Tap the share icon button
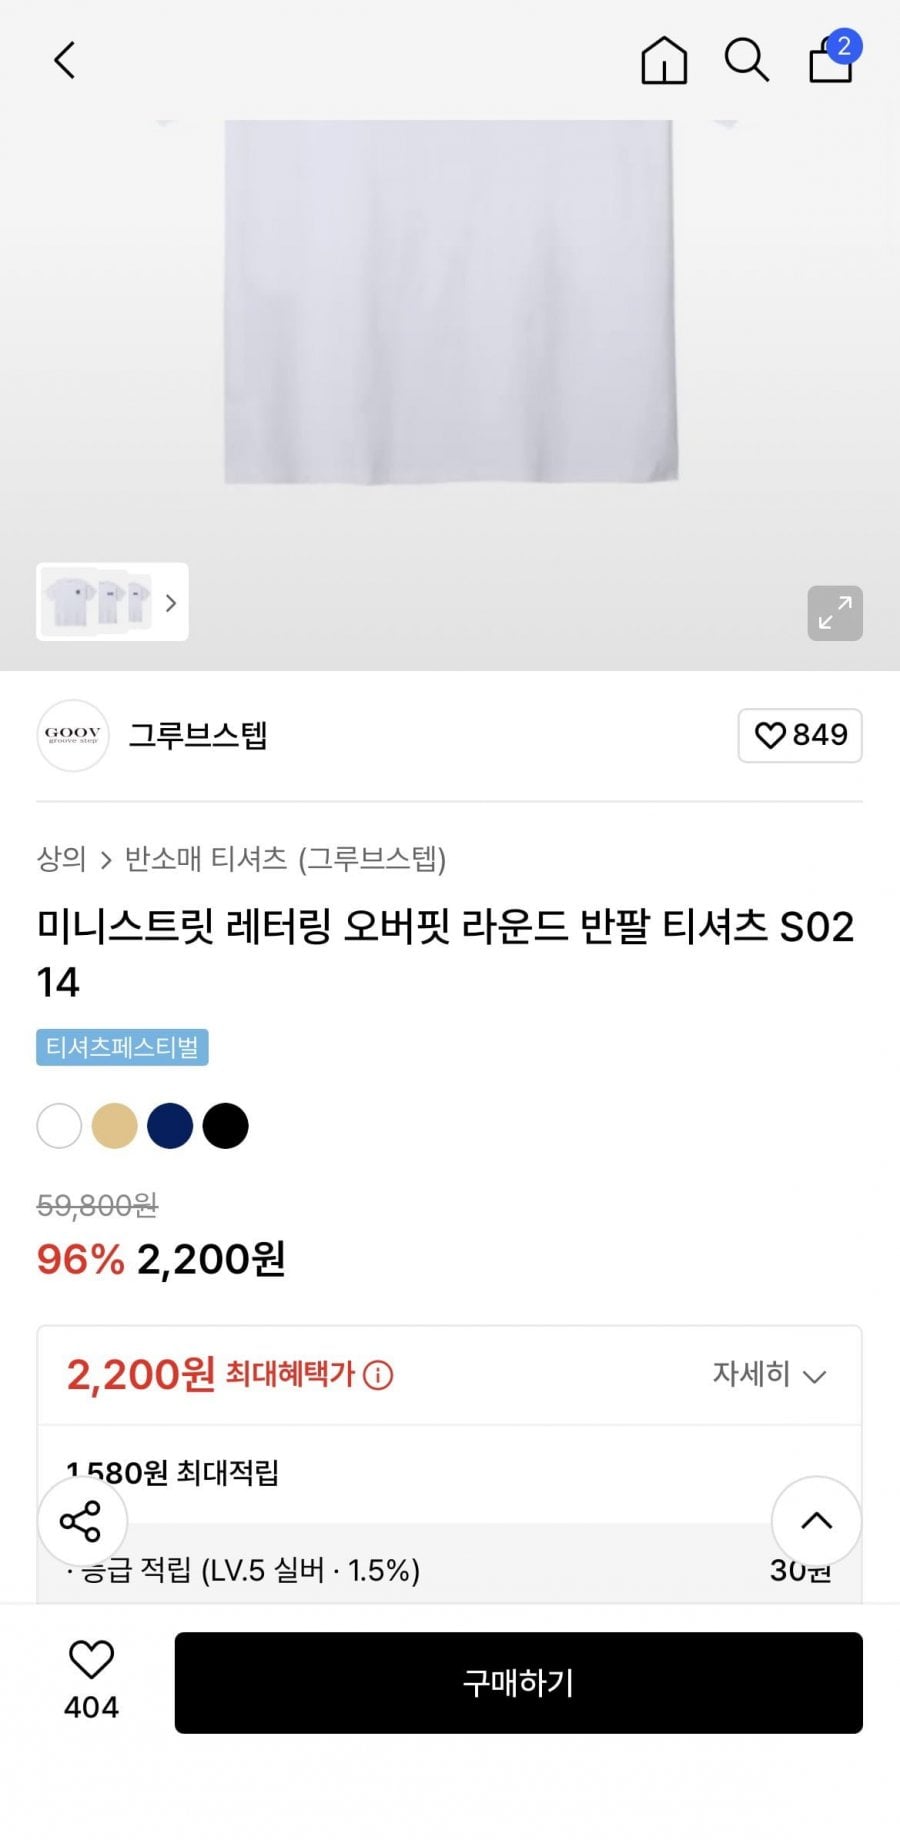900x1840 pixels. coord(82,1521)
